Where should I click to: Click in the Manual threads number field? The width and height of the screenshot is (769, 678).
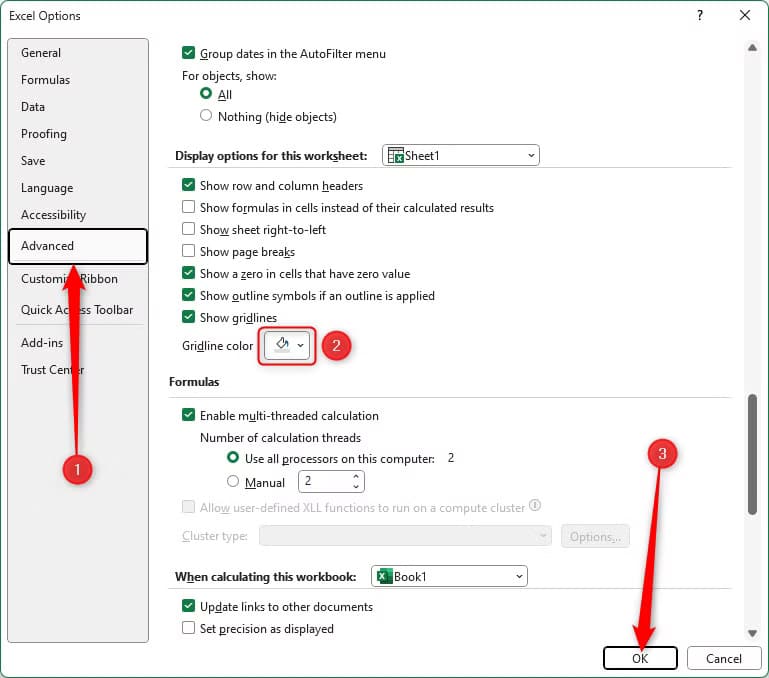click(x=325, y=481)
